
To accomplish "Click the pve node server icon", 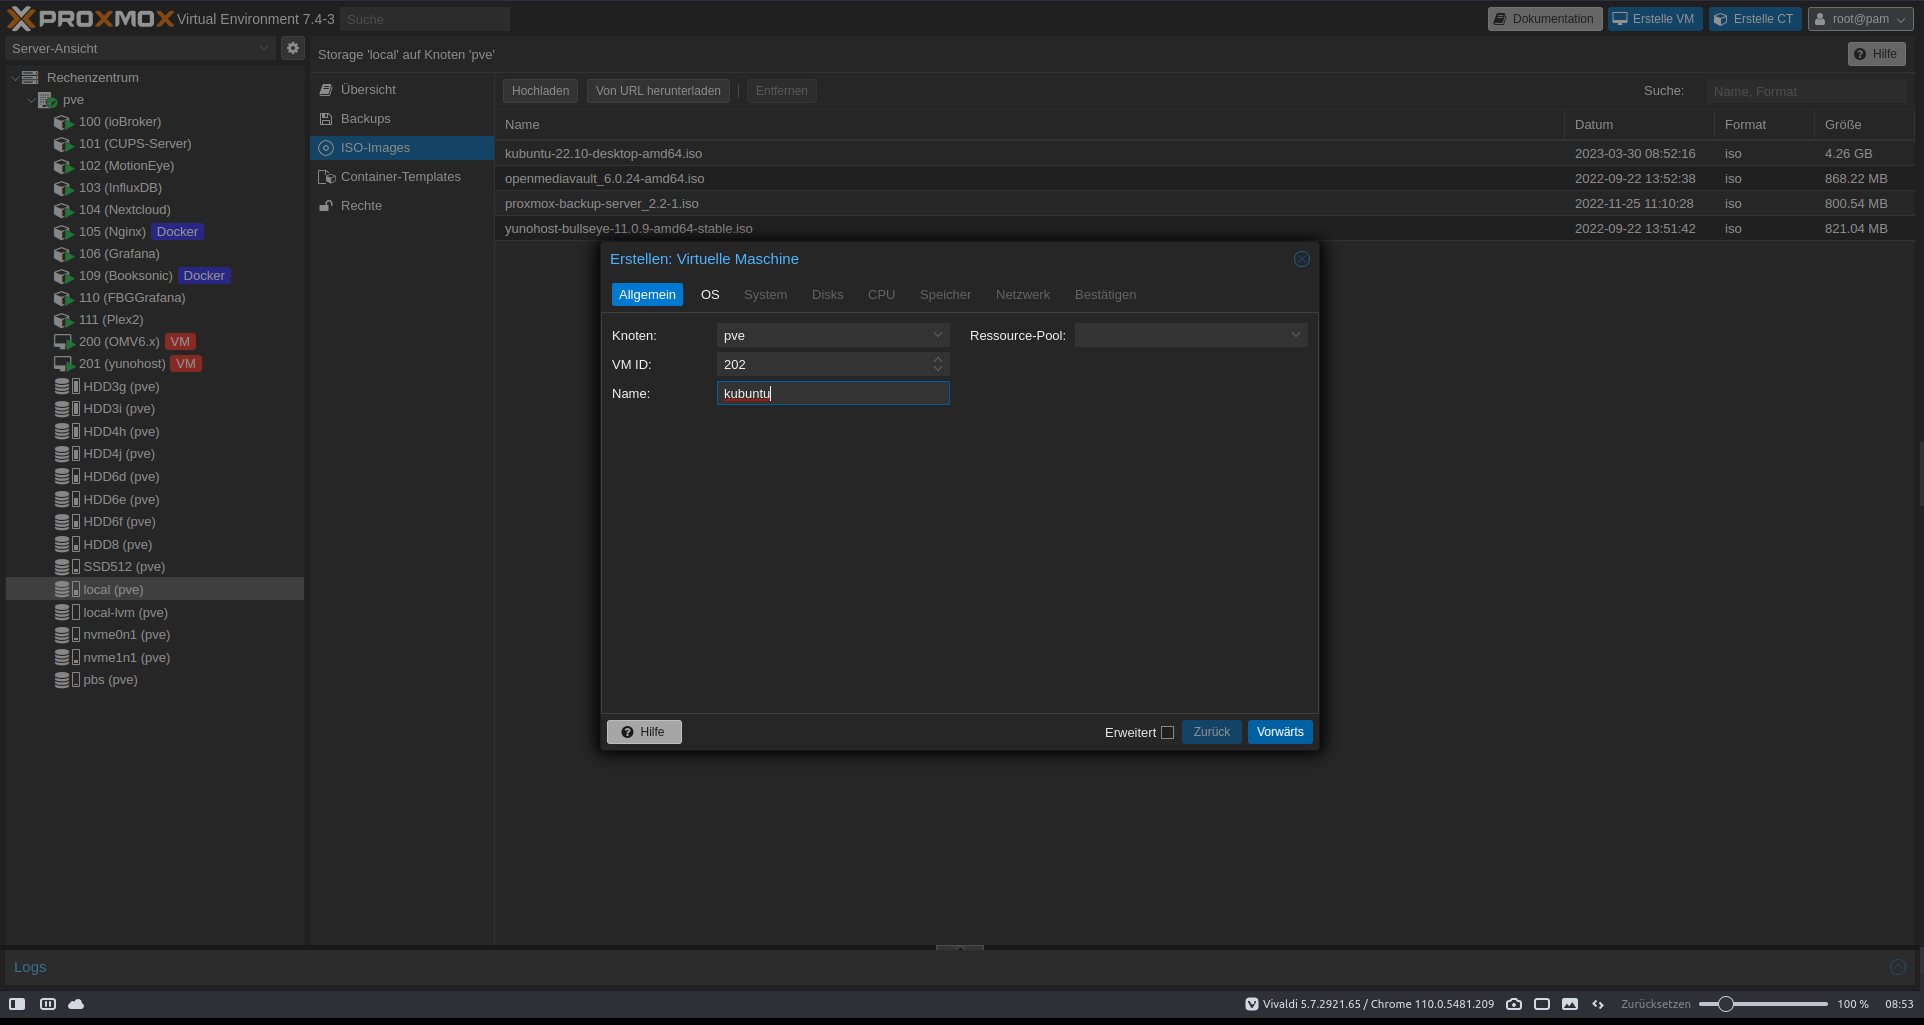I will pos(47,100).
